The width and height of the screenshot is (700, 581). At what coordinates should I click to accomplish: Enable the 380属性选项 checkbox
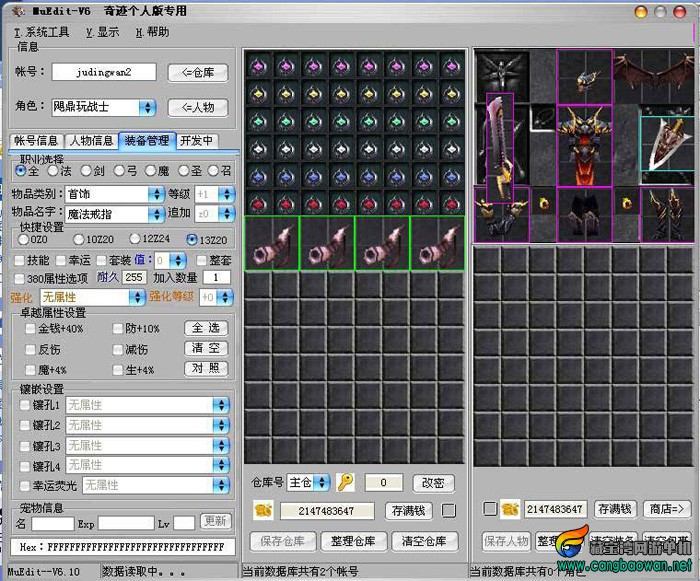19,279
